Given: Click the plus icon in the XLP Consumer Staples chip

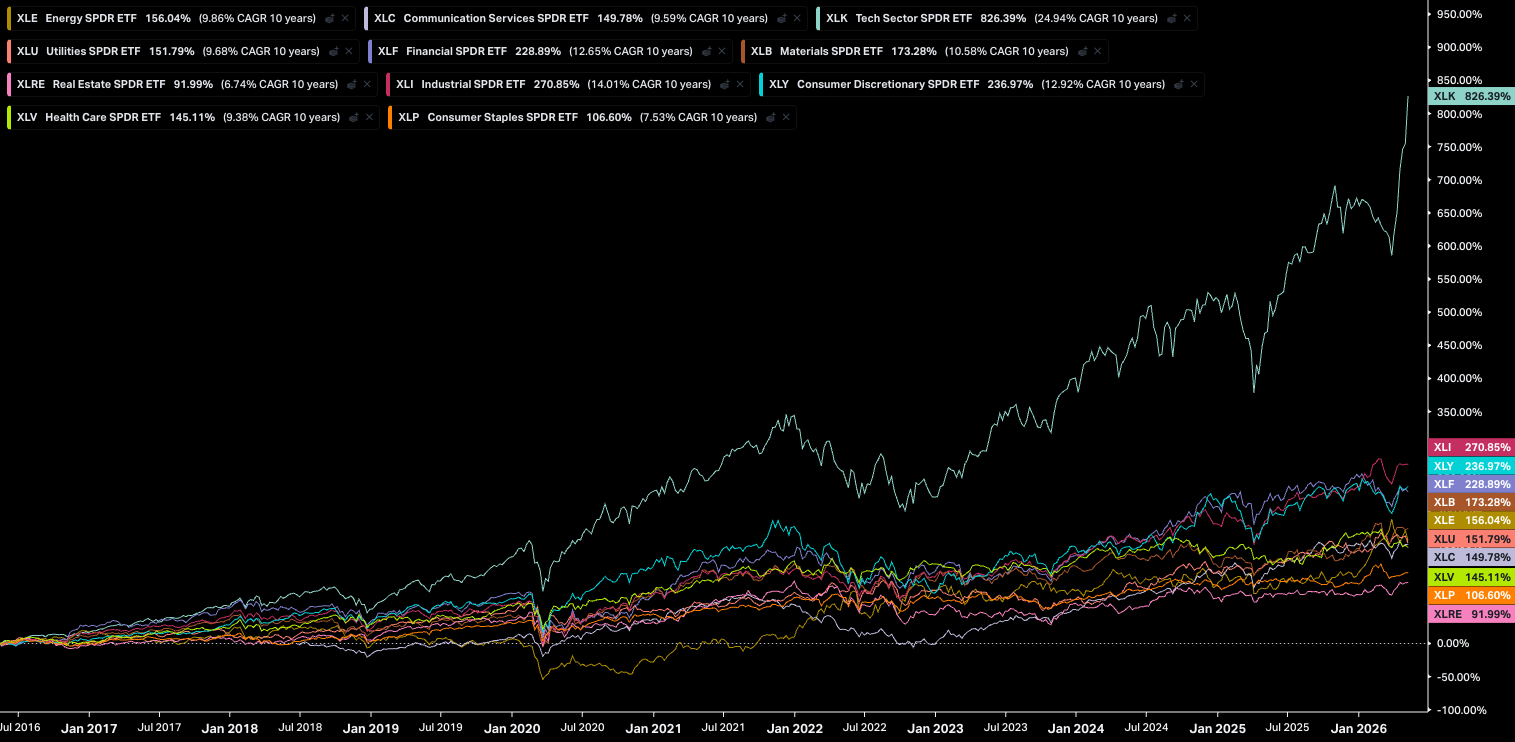Looking at the screenshot, I should (x=771, y=118).
